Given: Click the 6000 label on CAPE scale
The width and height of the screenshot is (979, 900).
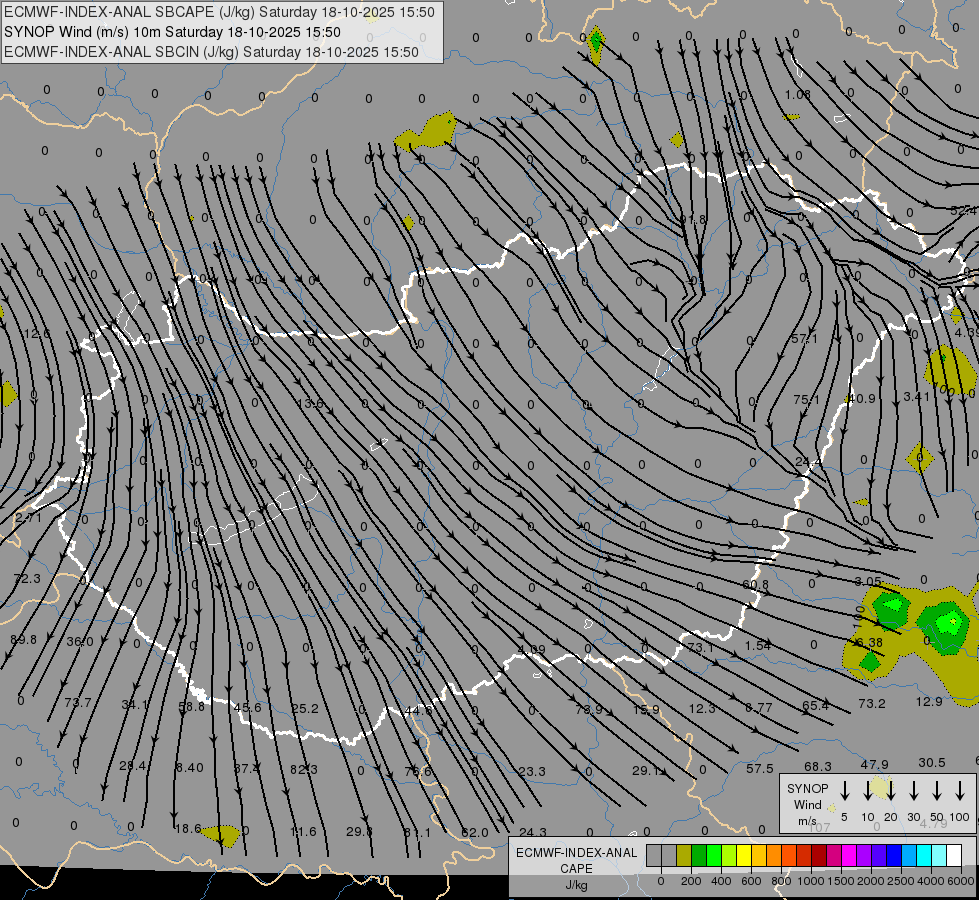Looking at the screenshot, I should [962, 881].
